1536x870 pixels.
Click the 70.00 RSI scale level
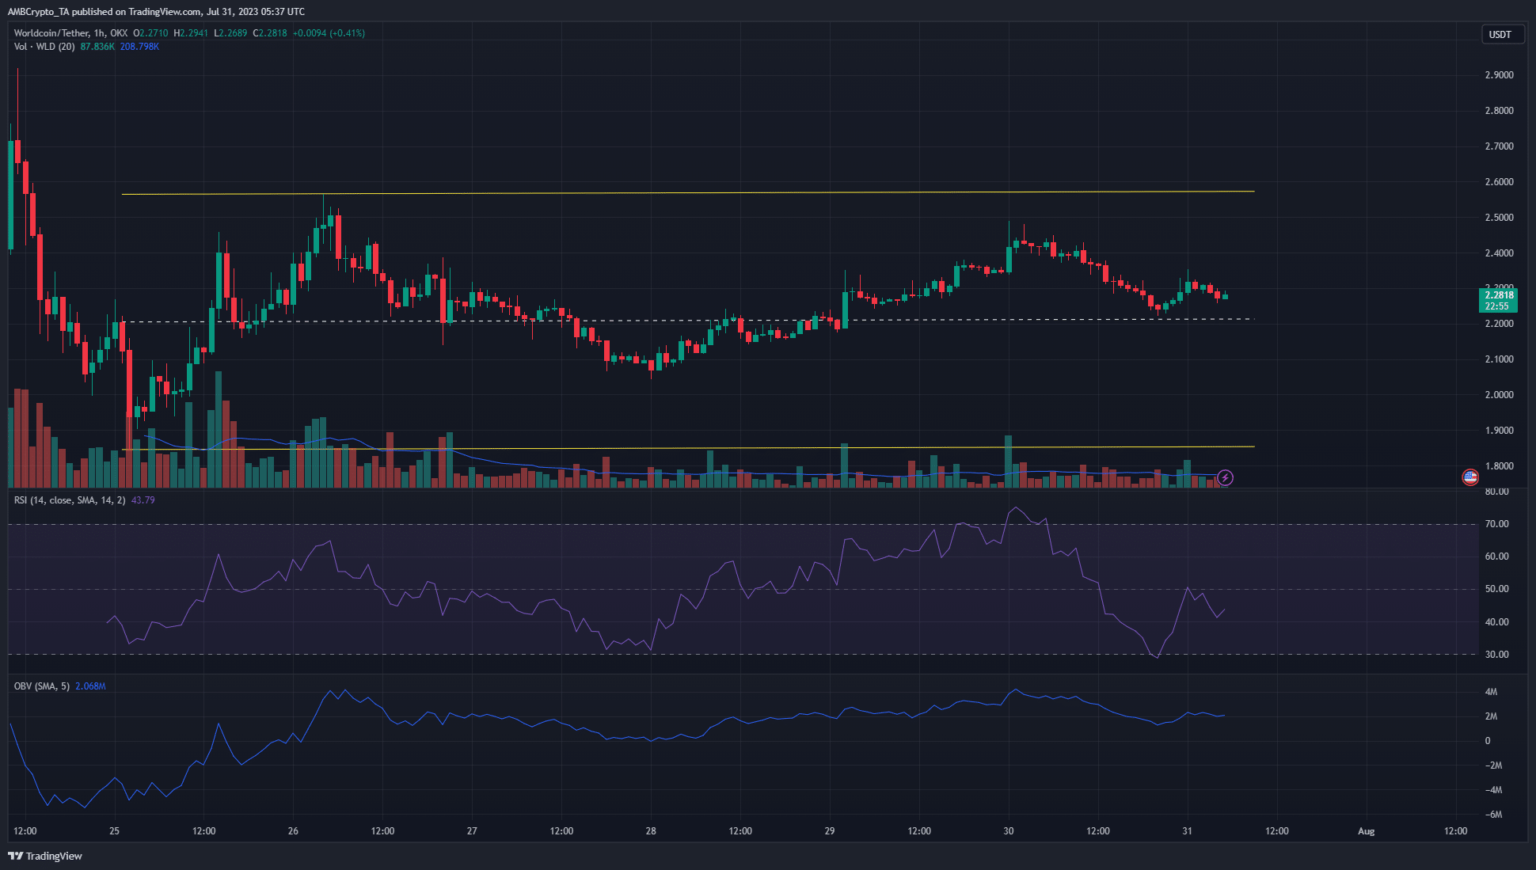[x=1496, y=524]
